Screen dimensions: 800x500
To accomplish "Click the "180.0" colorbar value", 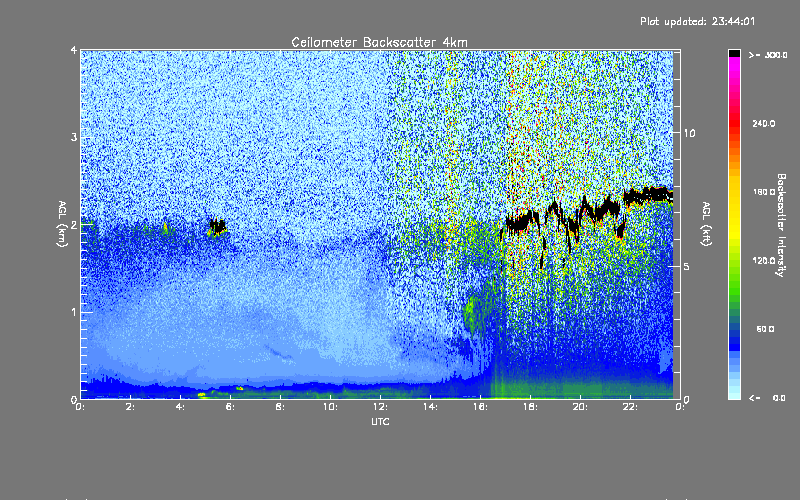I will (x=764, y=192).
